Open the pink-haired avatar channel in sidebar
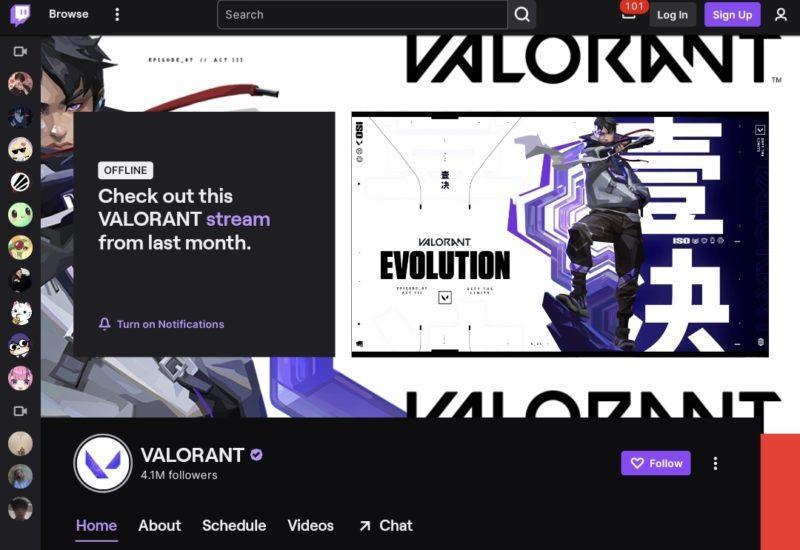The width and height of the screenshot is (800, 550). pyautogui.click(x=20, y=378)
